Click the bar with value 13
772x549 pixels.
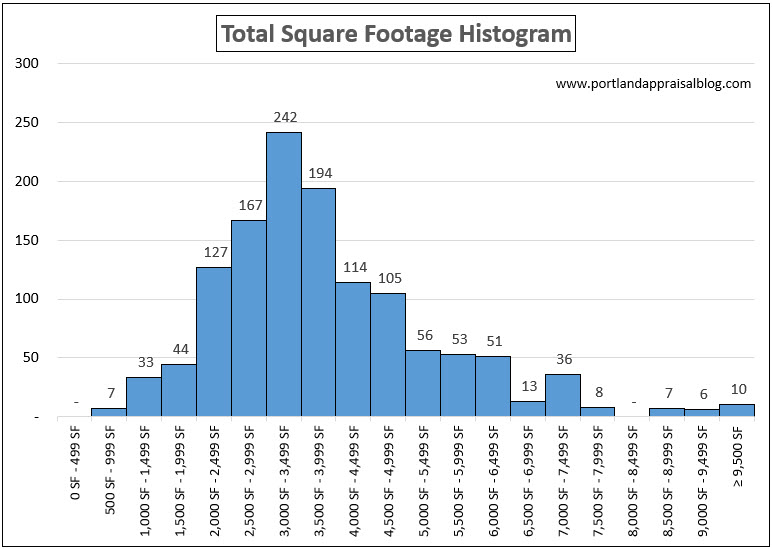click(527, 408)
